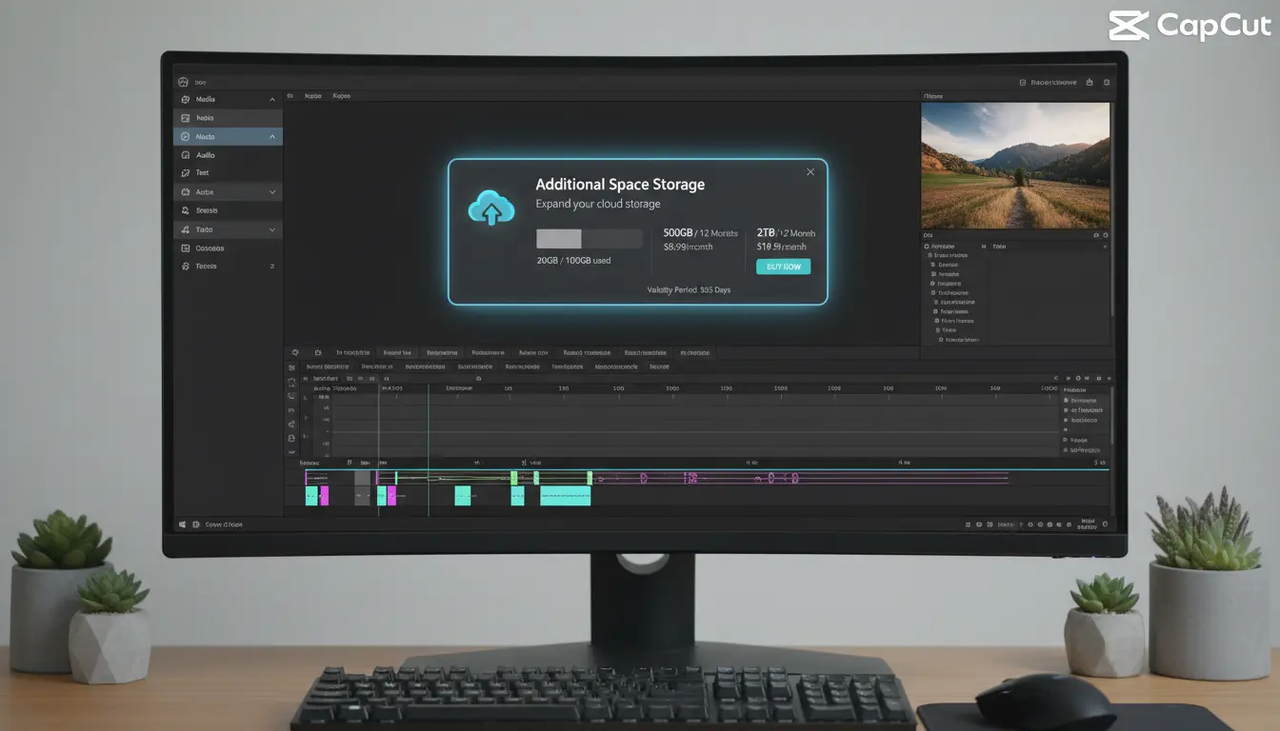Click the Media icon in the sidebar
The image size is (1280, 731).
[184, 100]
